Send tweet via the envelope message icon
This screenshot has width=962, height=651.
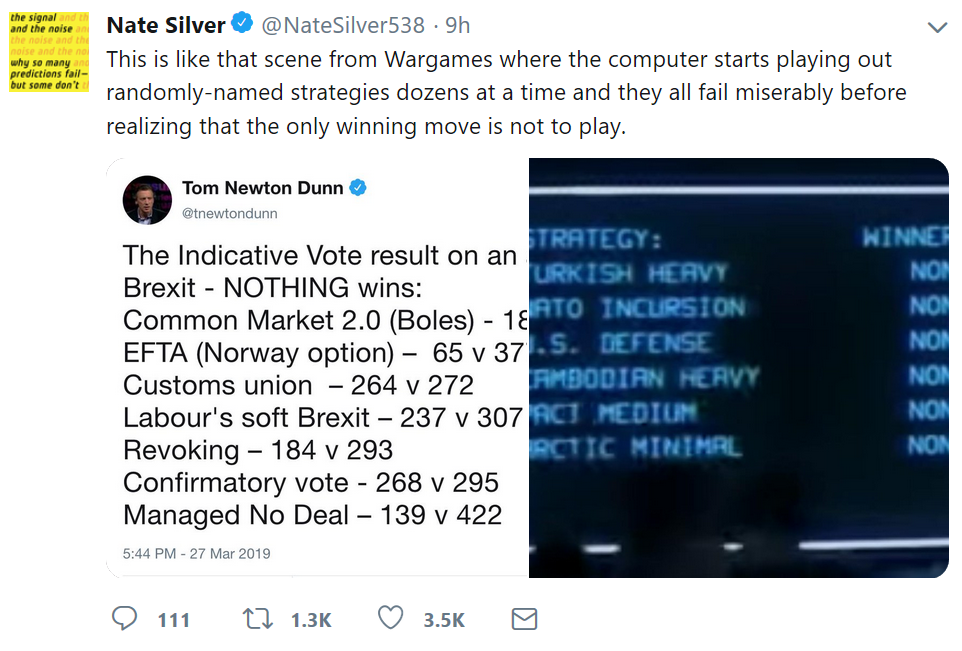tap(524, 619)
